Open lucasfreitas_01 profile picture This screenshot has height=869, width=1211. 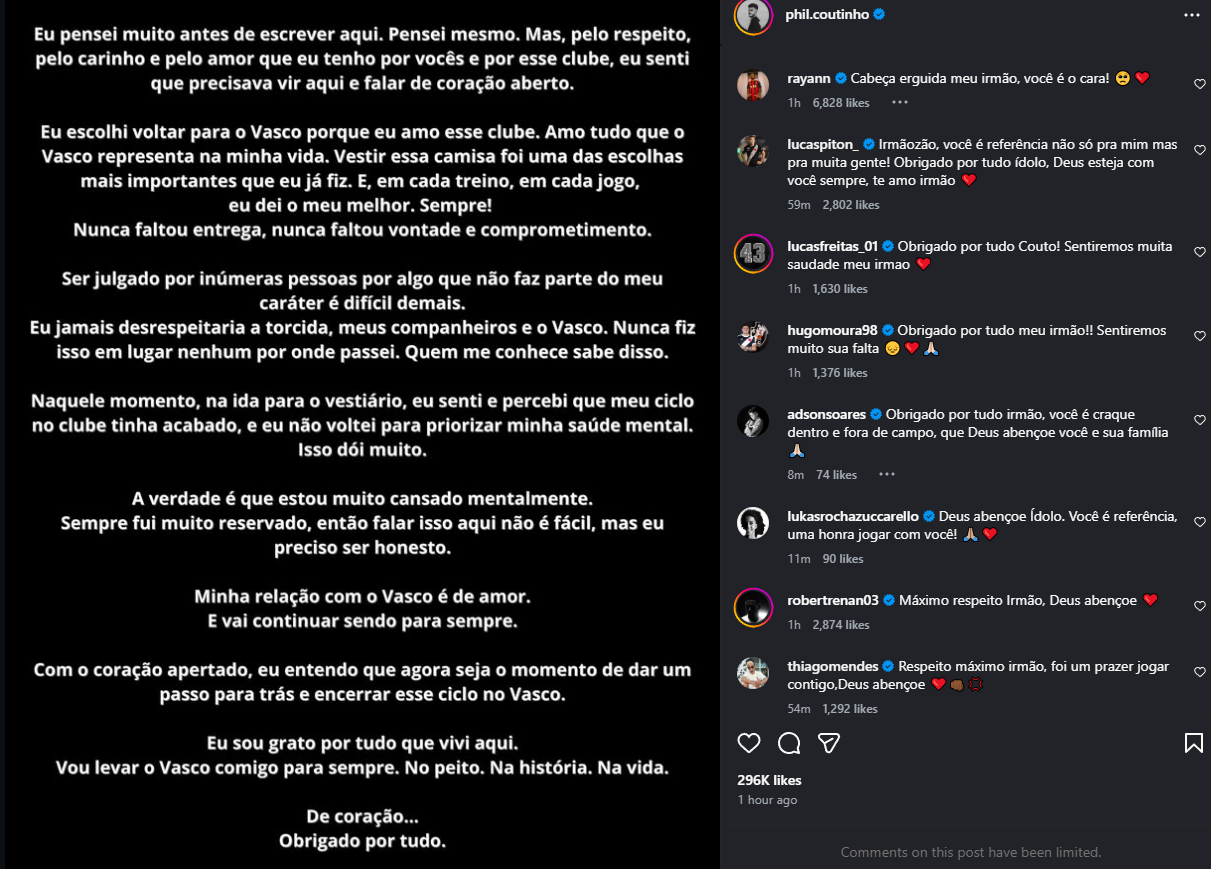753,253
